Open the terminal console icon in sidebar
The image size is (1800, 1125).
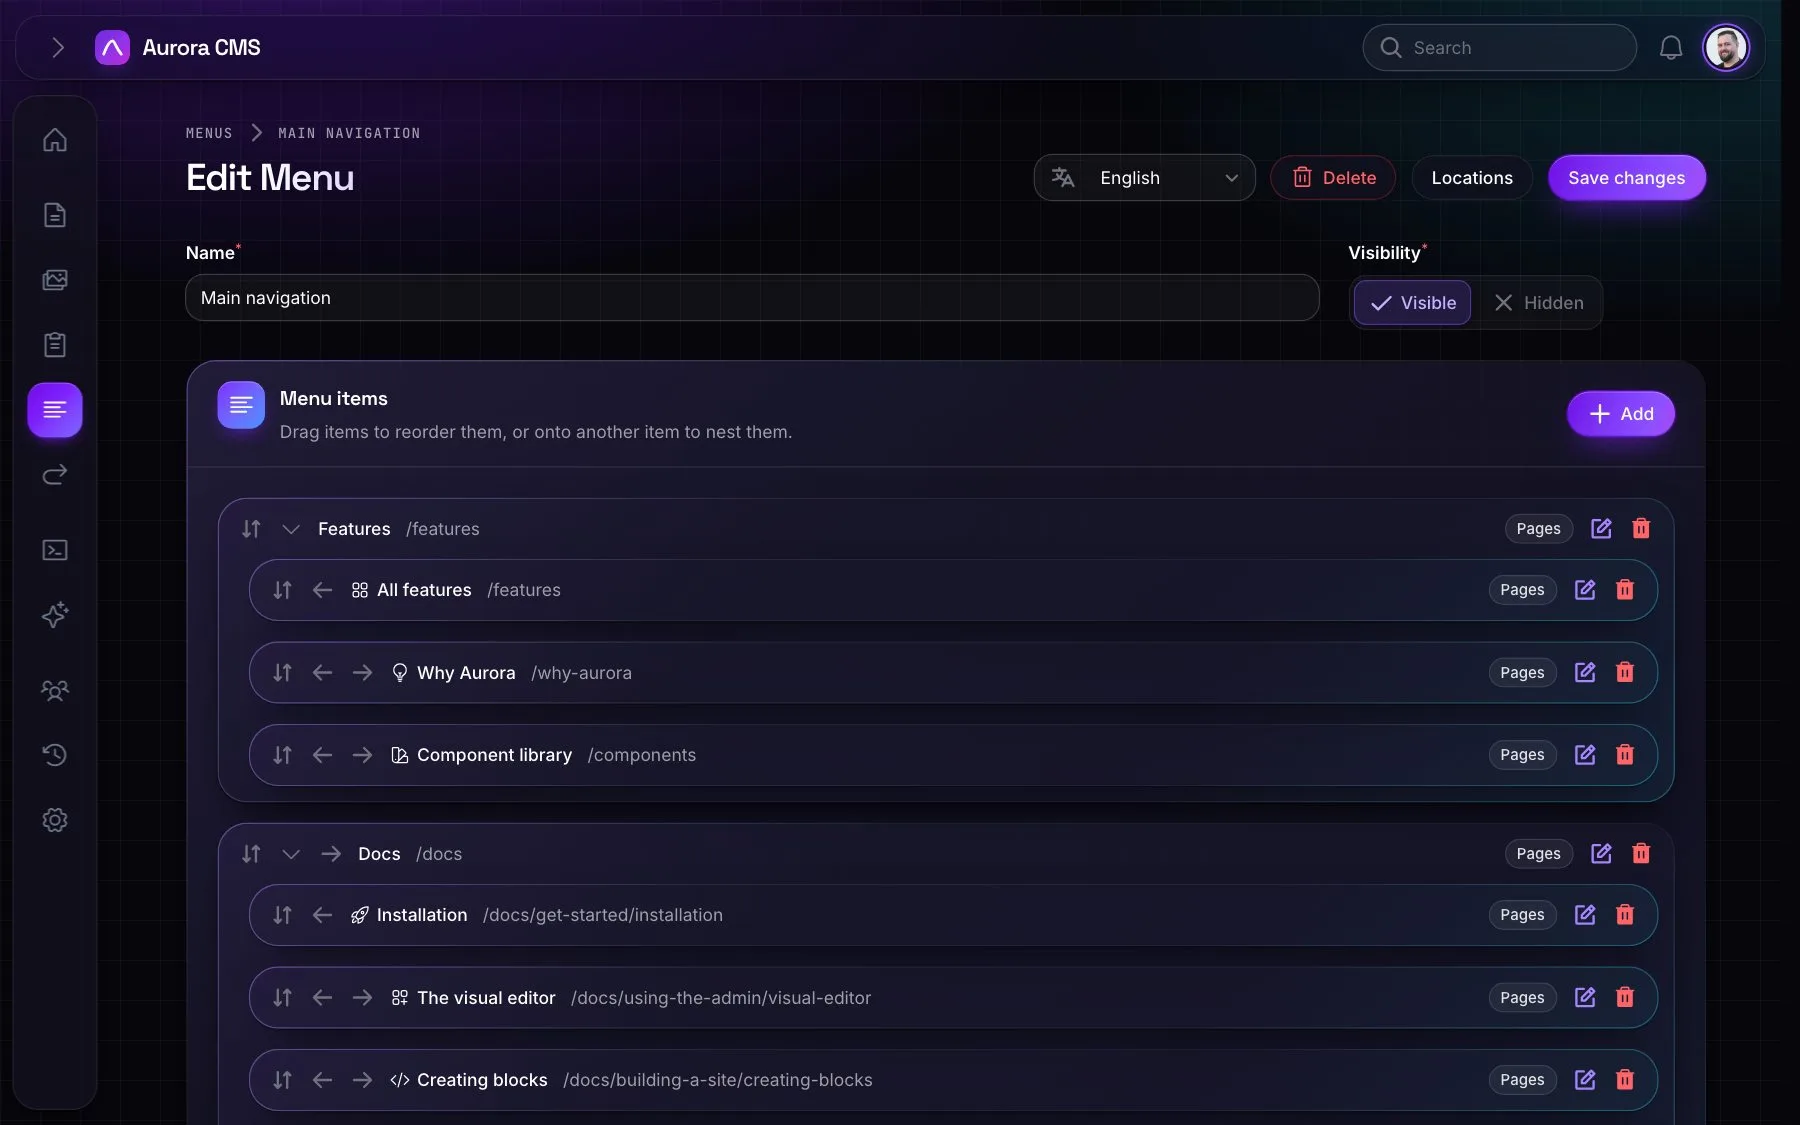click(x=55, y=550)
